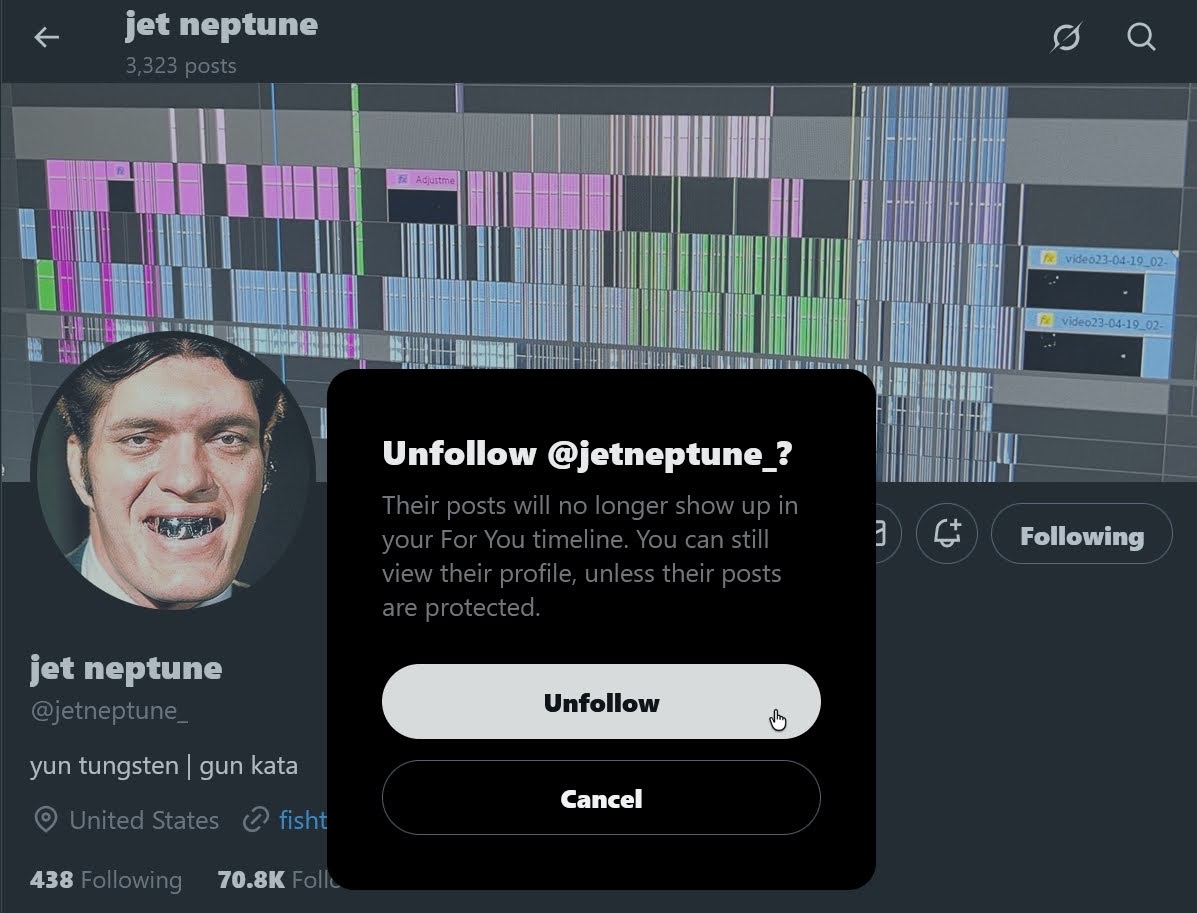Confirm with the Unfollow button

[x=601, y=702]
